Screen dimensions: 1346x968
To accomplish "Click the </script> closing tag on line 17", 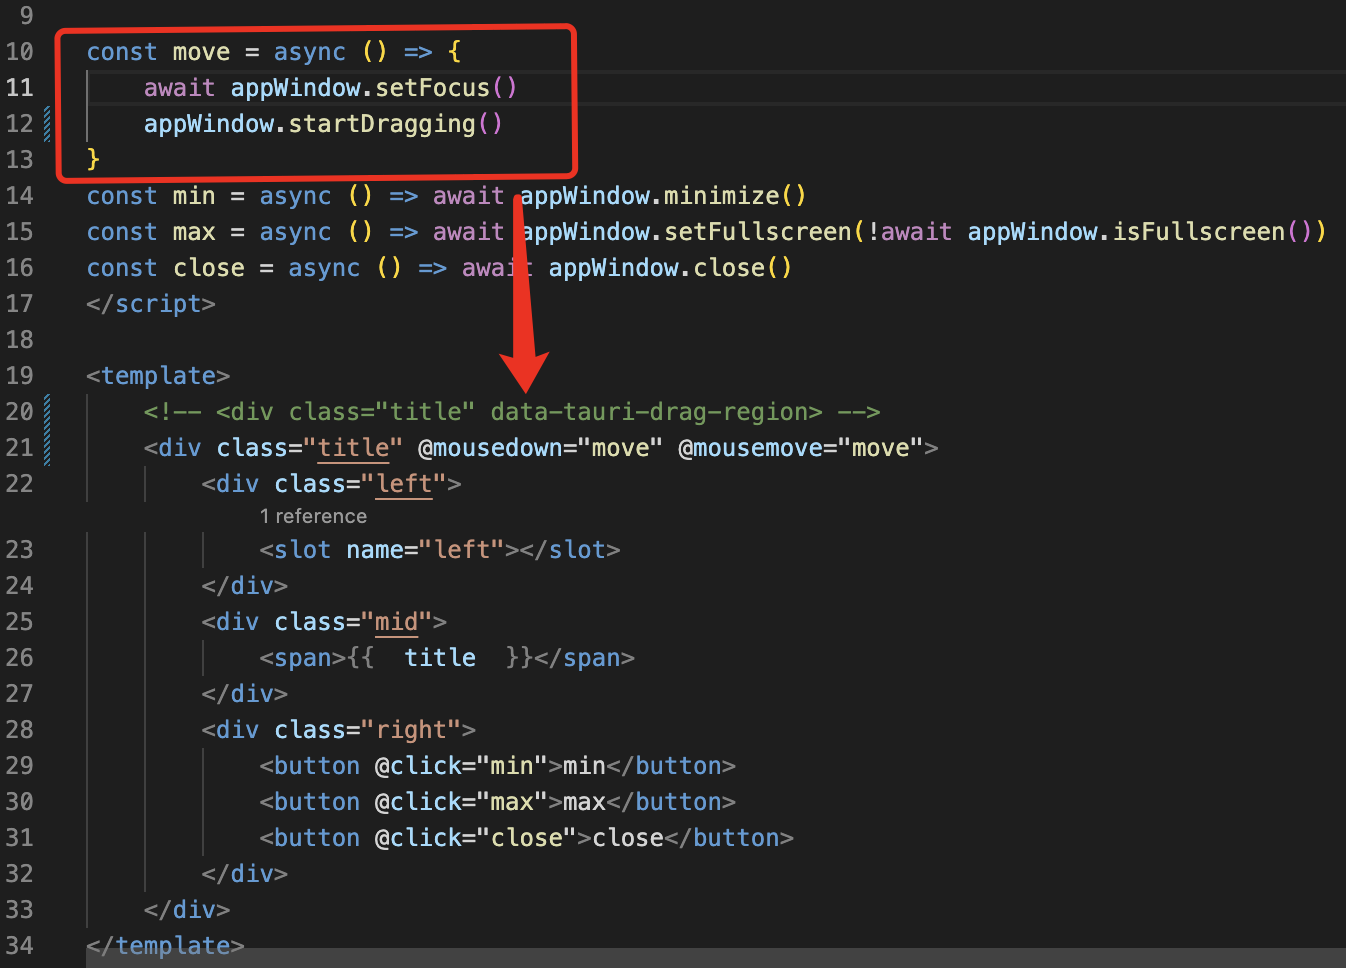I will tap(150, 303).
